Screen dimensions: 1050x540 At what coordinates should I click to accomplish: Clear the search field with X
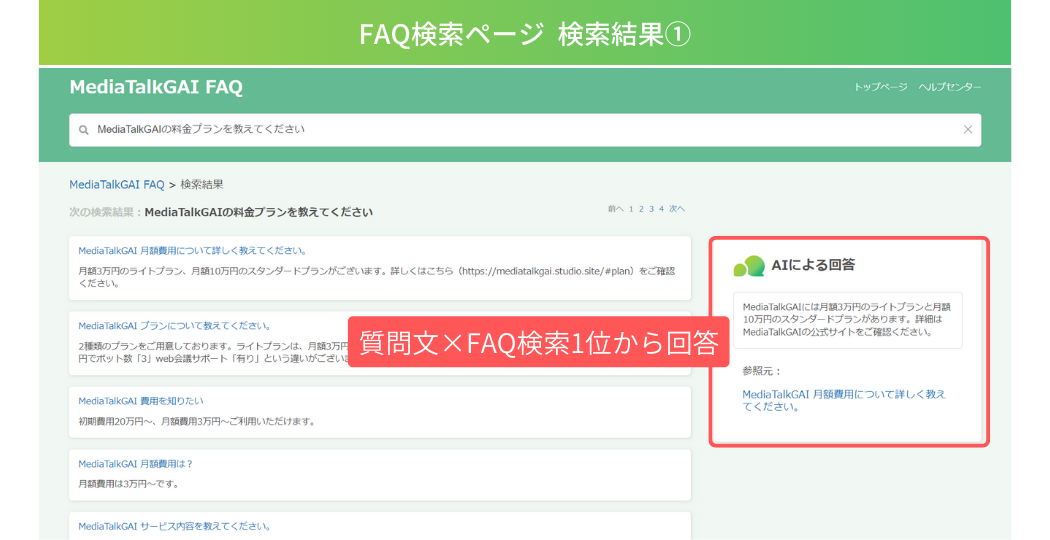(x=968, y=129)
